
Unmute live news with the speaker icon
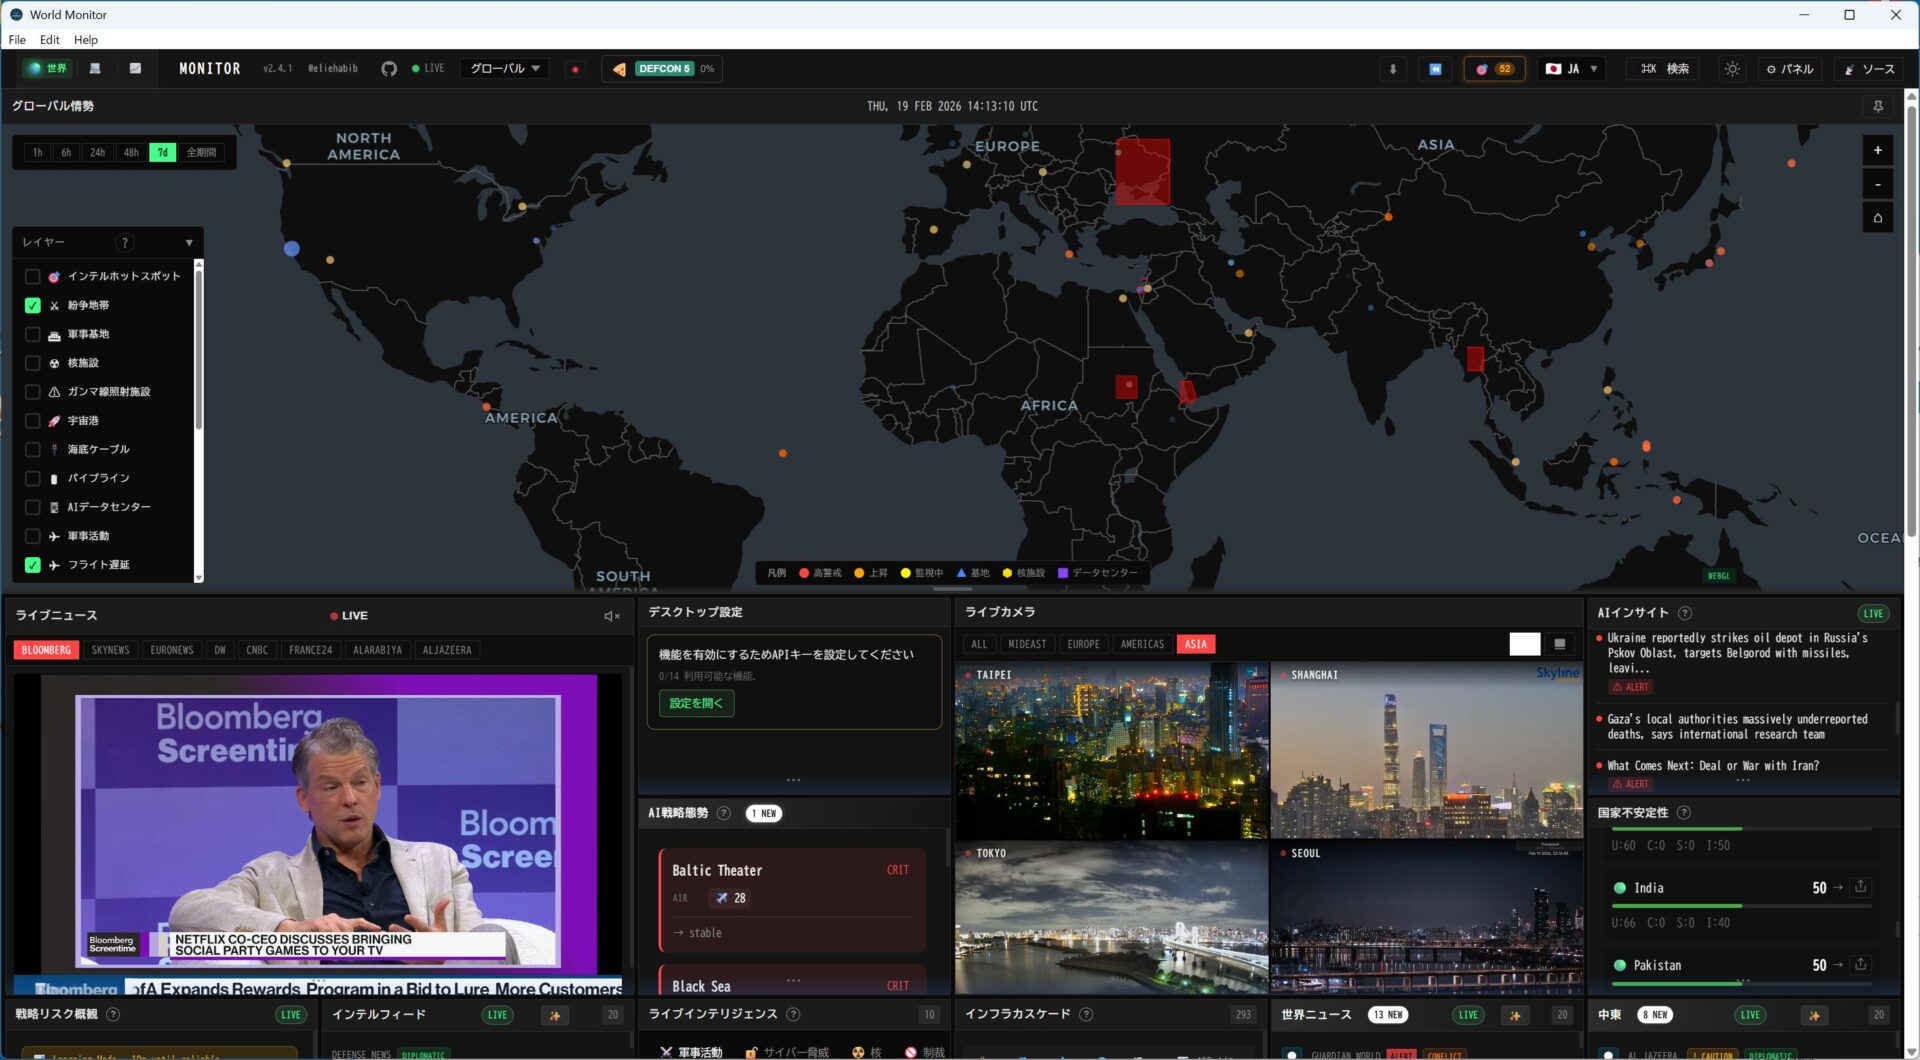611,616
